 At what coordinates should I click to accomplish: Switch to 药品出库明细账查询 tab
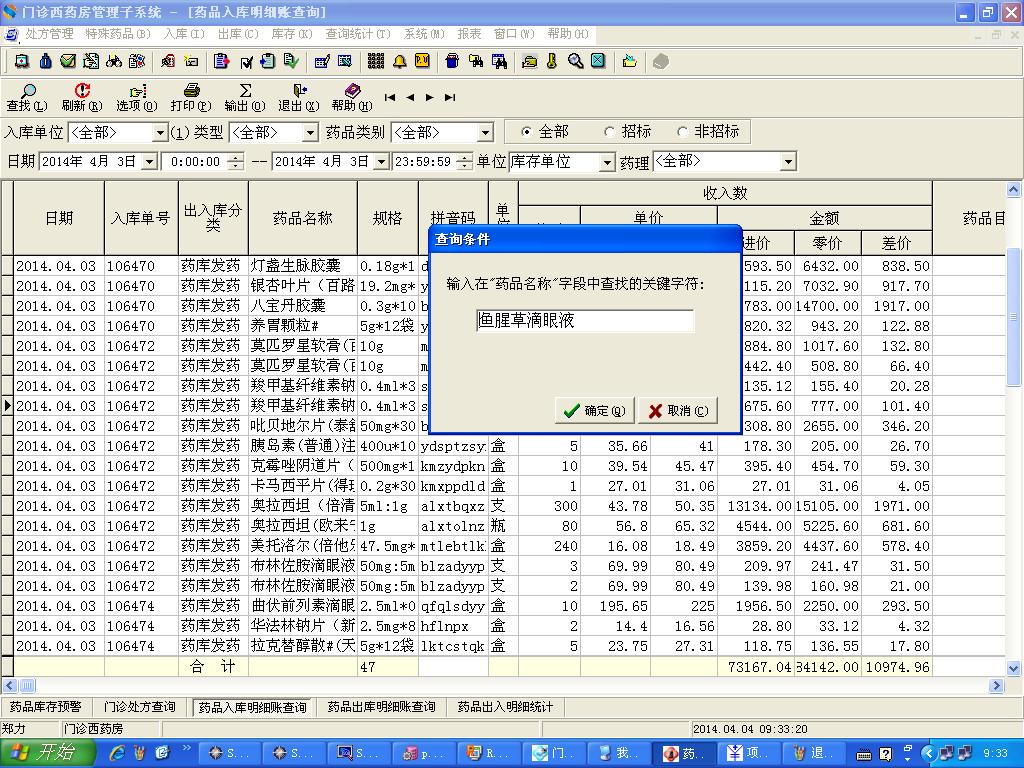pos(381,707)
